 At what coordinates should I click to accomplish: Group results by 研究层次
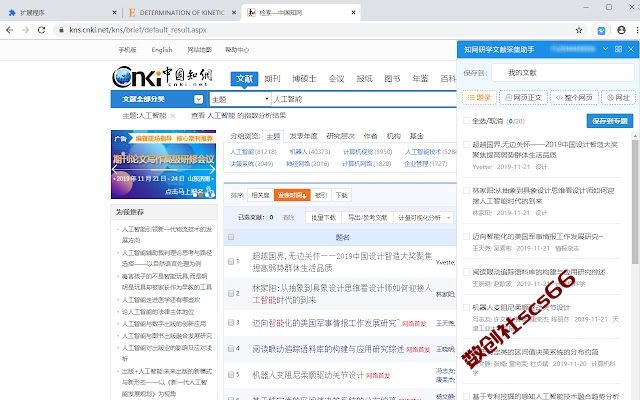click(x=340, y=136)
